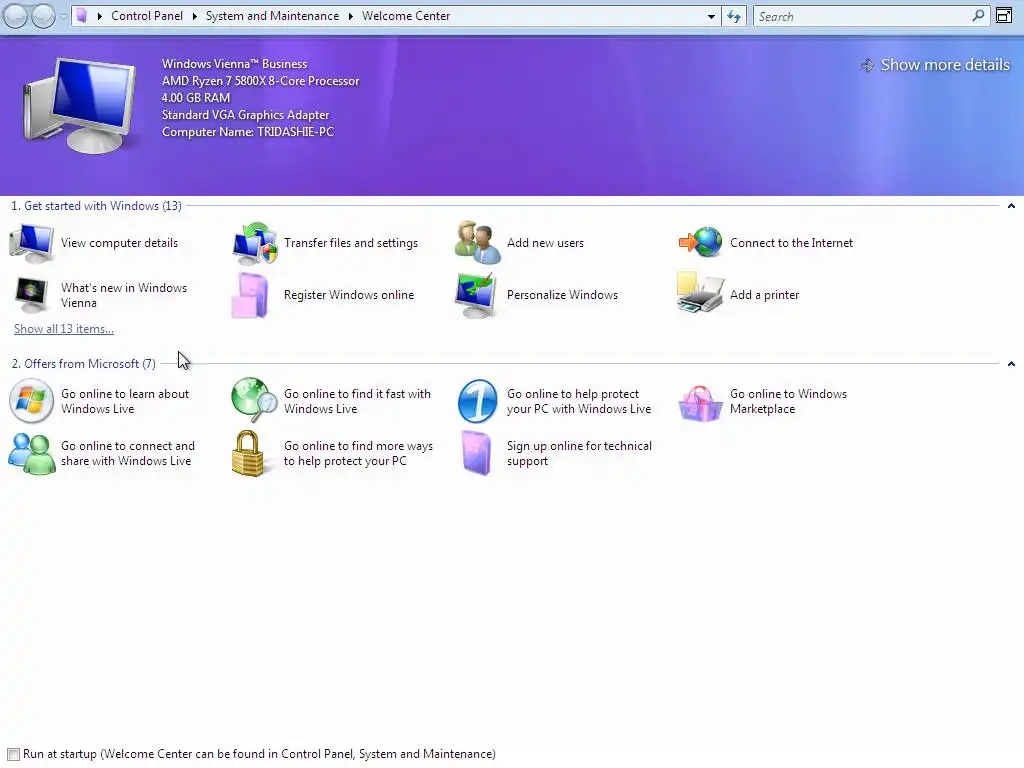
Task: Select the Windows Live OneCare protect icon
Action: [x=477, y=401]
